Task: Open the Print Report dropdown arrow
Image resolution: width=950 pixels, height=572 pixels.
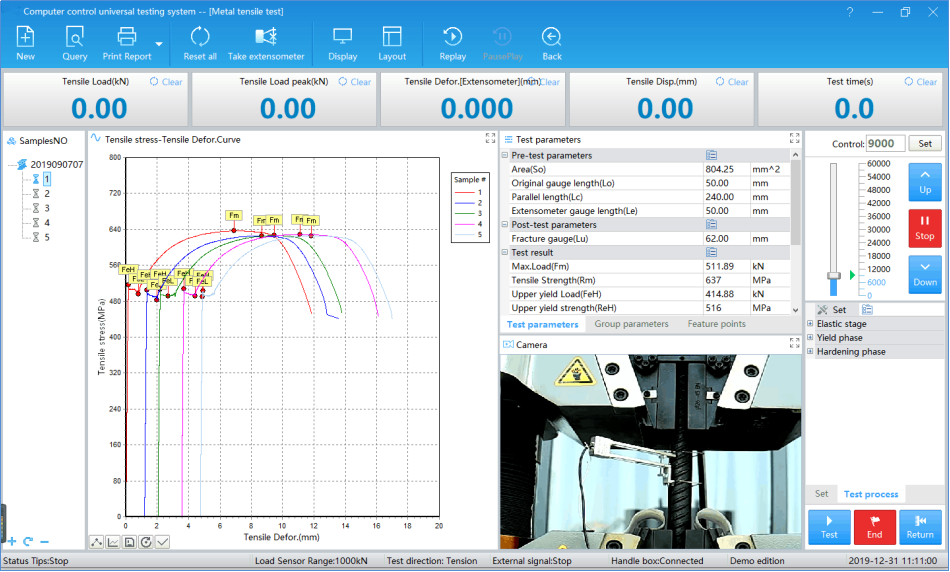Action: click(x=160, y=44)
